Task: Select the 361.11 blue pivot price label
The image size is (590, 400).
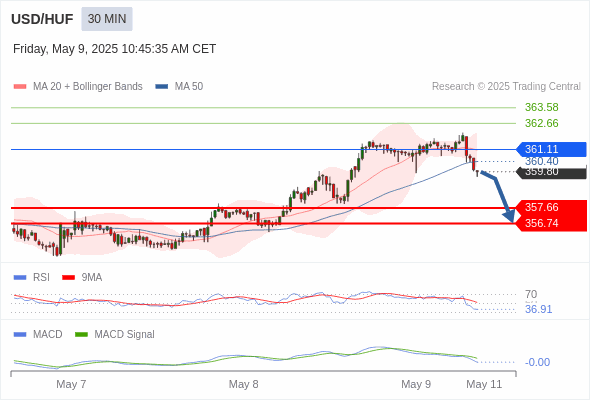Action: coord(551,149)
